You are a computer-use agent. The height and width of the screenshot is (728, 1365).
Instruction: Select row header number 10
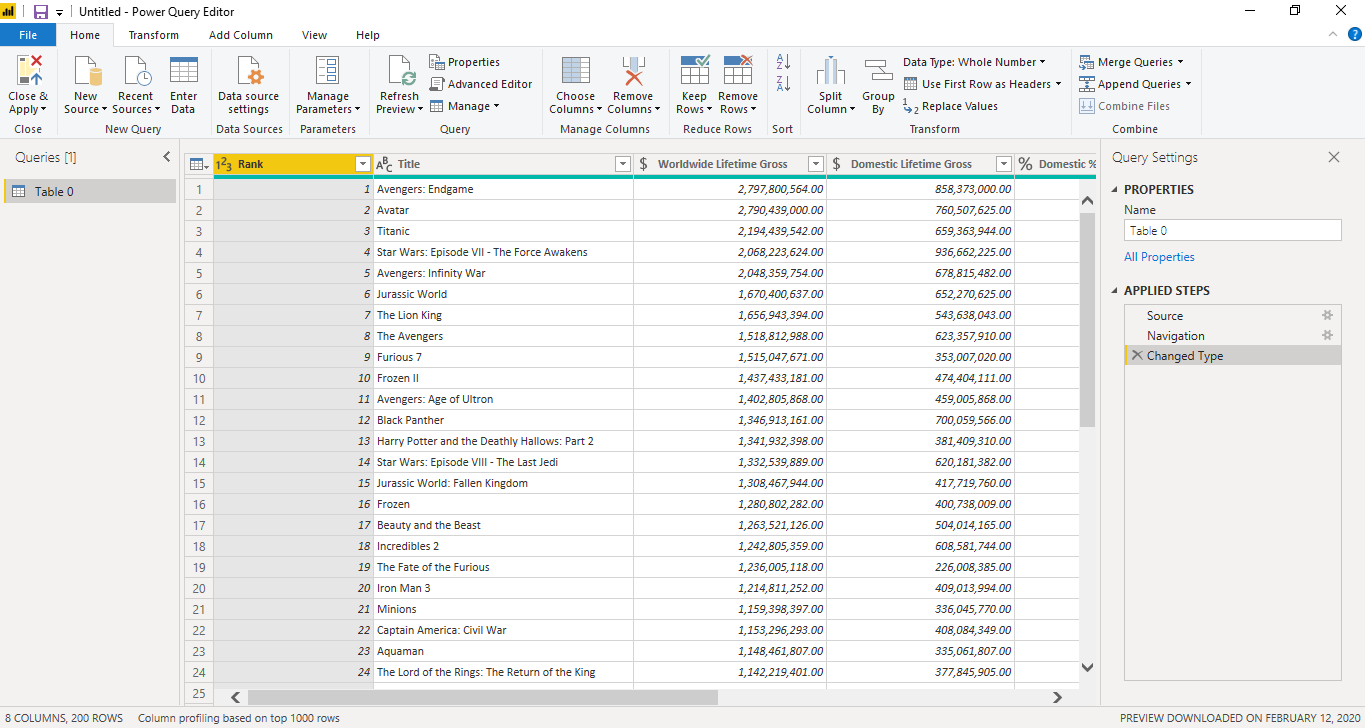point(199,378)
